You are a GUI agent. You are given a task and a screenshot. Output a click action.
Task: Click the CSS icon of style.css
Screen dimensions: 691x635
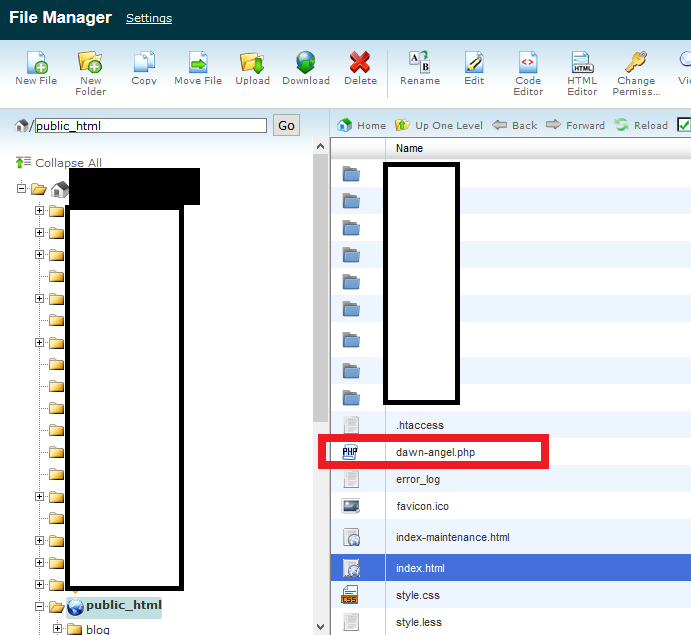click(350, 595)
